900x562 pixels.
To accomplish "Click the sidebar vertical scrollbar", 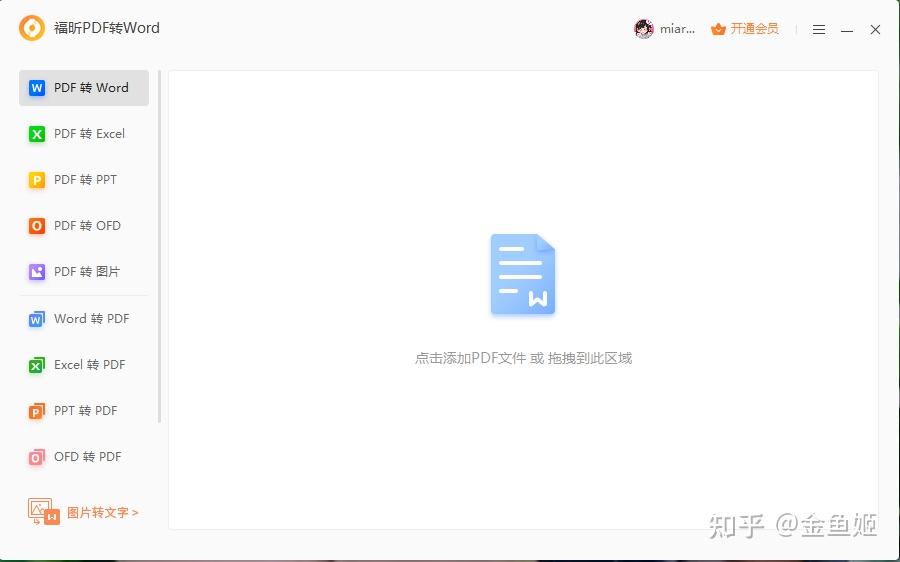I will 160,247.
